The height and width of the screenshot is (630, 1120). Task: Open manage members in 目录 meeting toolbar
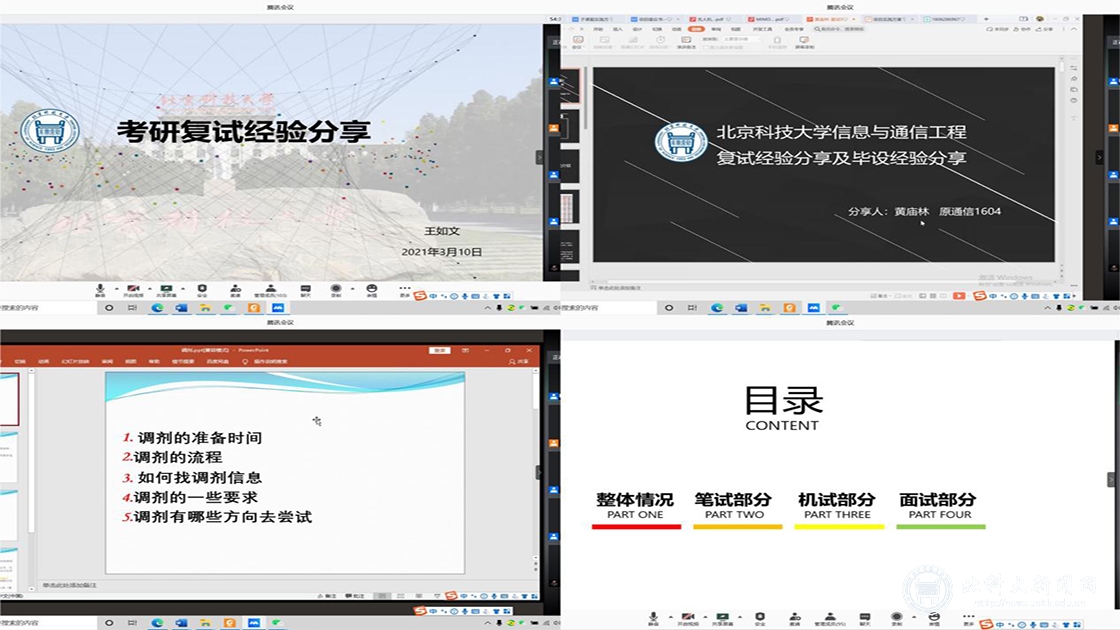pyautogui.click(x=830, y=618)
